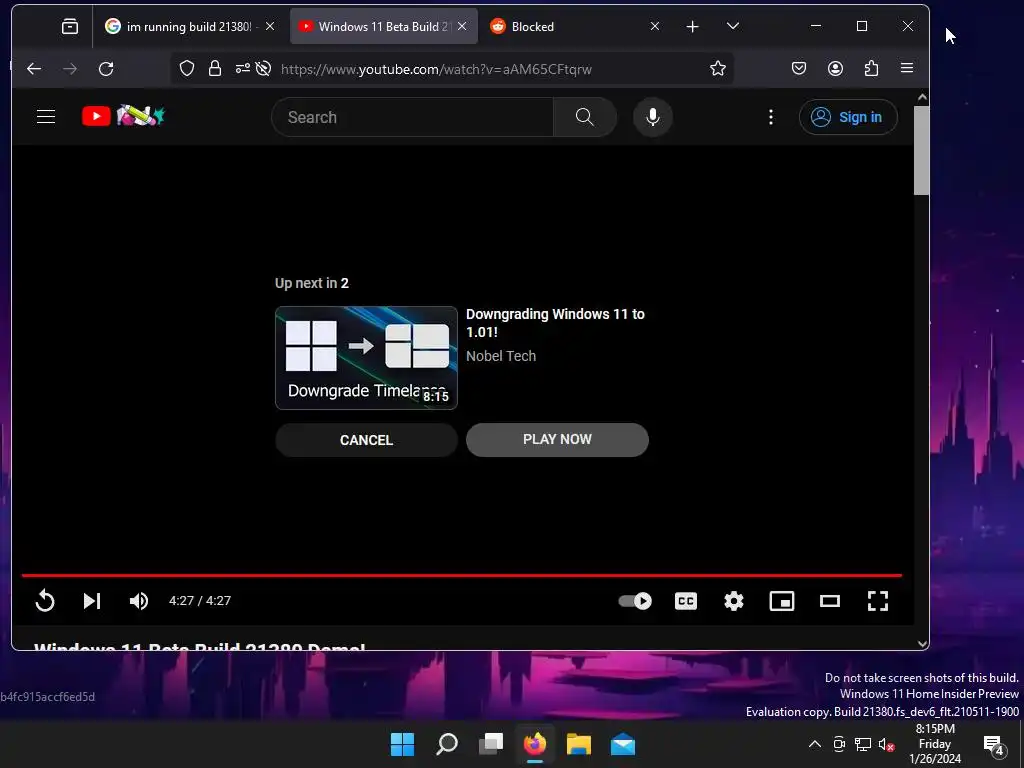
Task: Open tracking protection shield panel
Action: click(x=187, y=69)
